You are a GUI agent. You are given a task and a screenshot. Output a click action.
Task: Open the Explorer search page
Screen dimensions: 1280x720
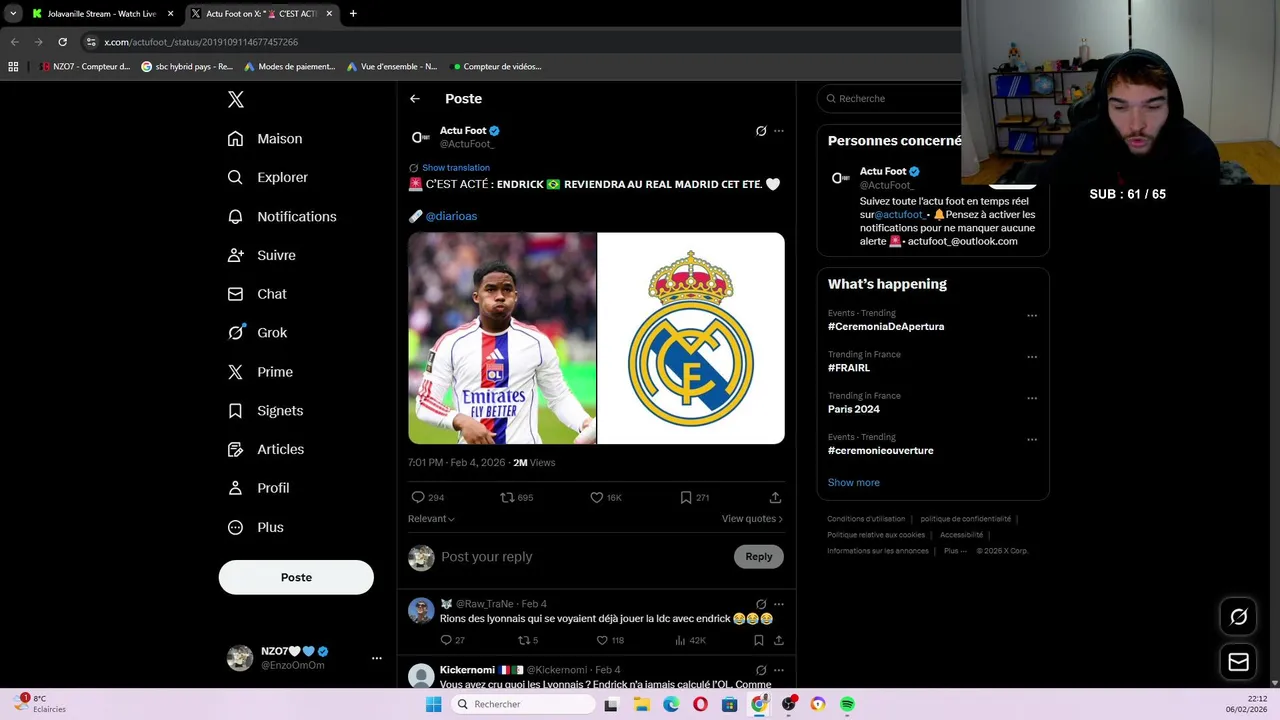[x=268, y=177]
